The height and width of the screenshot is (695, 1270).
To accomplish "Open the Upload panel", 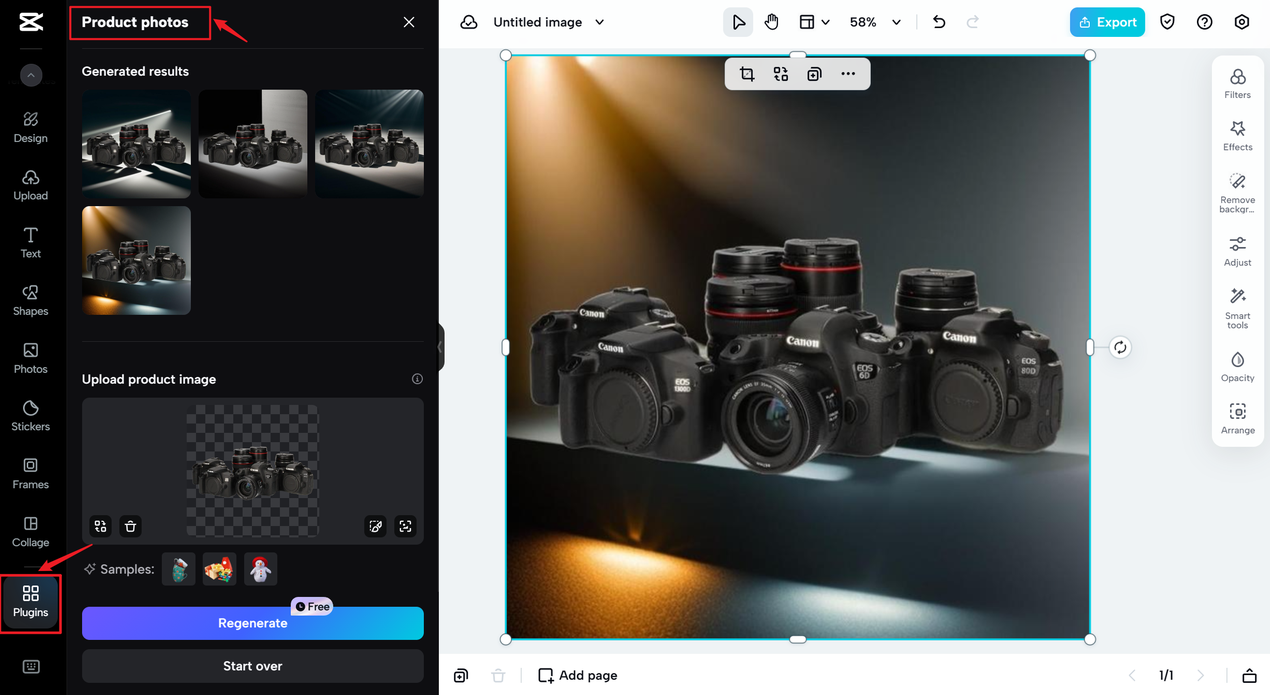I will pyautogui.click(x=31, y=185).
